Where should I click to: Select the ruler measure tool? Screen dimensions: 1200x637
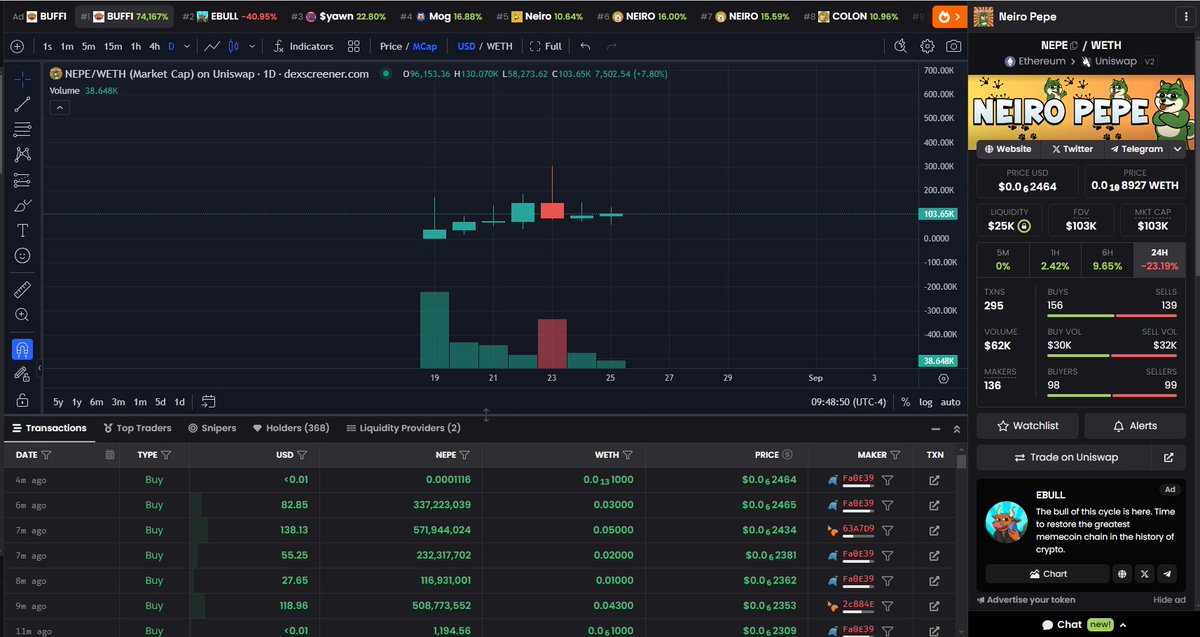click(x=22, y=289)
